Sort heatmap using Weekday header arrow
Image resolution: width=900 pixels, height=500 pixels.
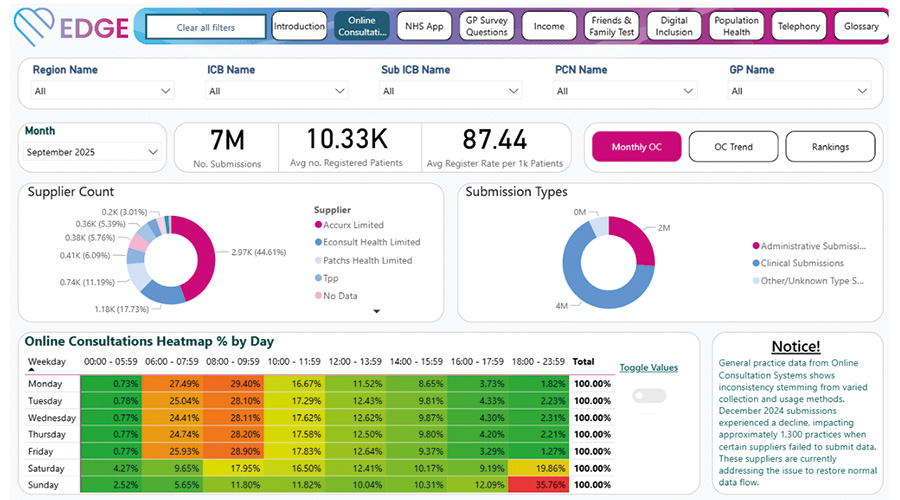[31, 372]
